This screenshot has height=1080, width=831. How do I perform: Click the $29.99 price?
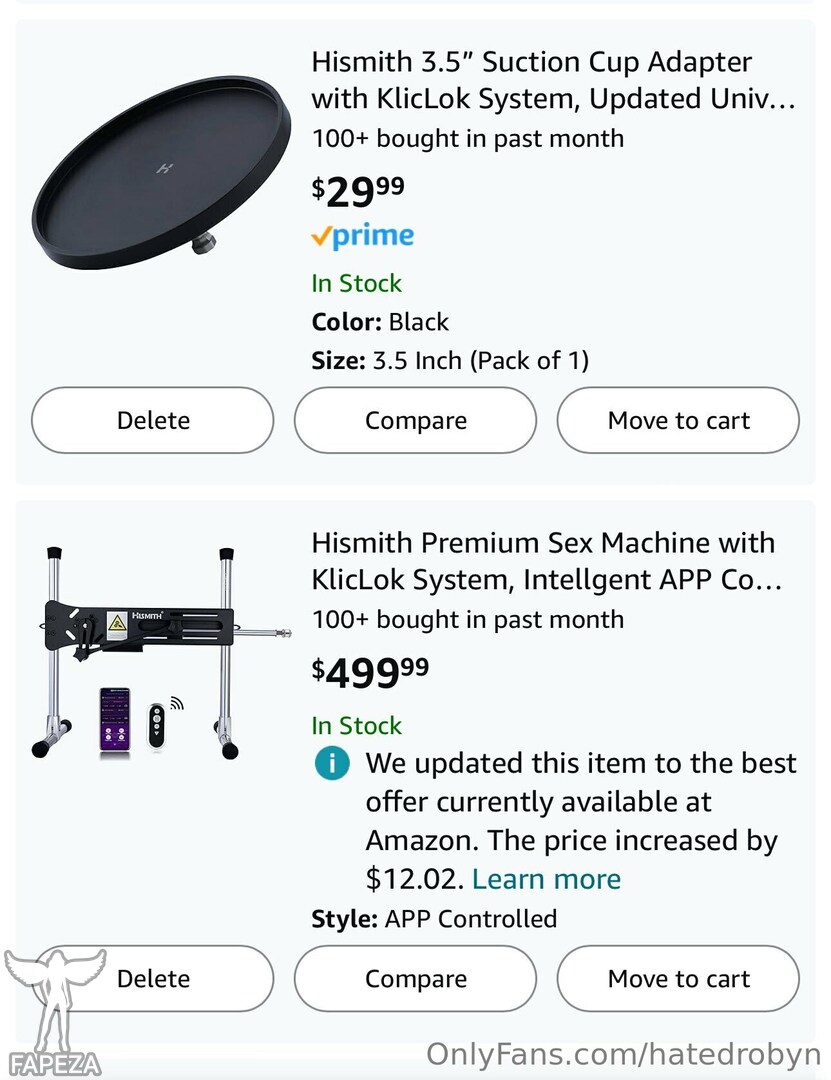tap(358, 191)
